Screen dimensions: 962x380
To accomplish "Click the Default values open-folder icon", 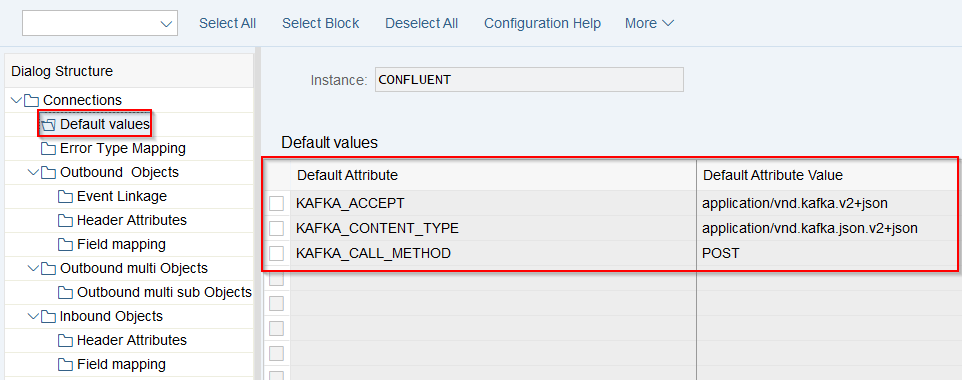I will click(x=48, y=125).
